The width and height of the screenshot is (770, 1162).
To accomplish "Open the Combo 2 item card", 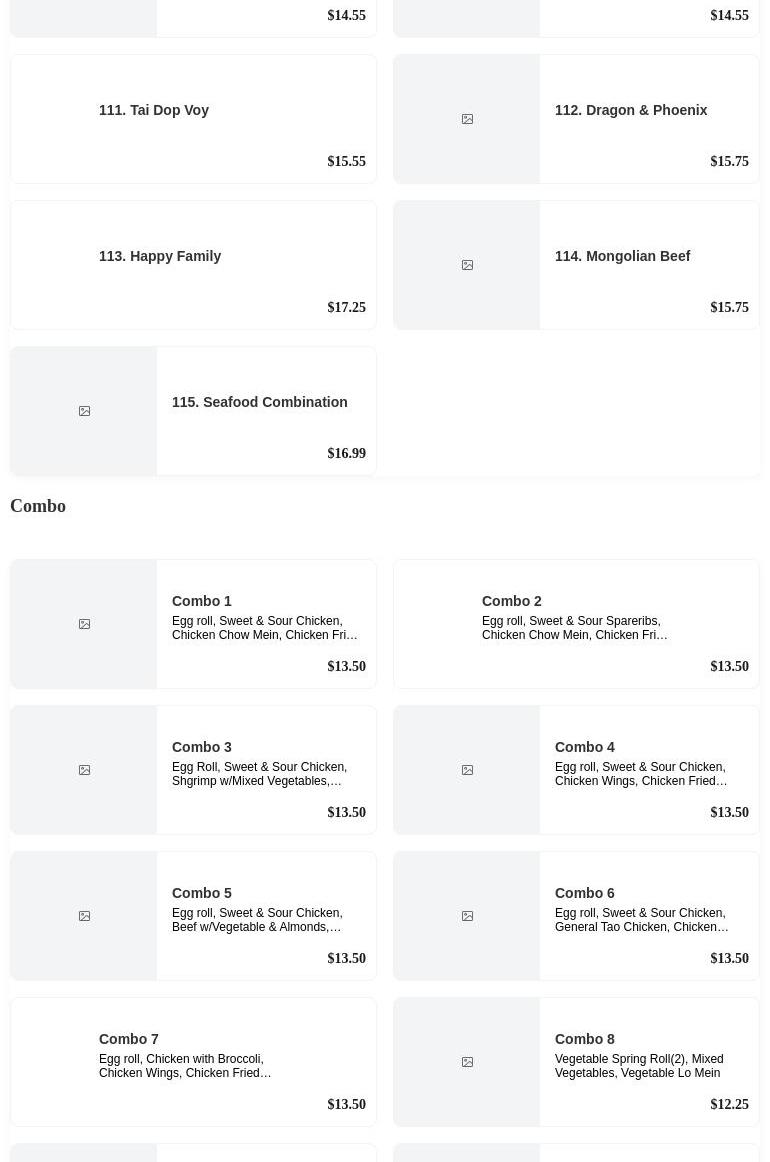I will (576, 624).
